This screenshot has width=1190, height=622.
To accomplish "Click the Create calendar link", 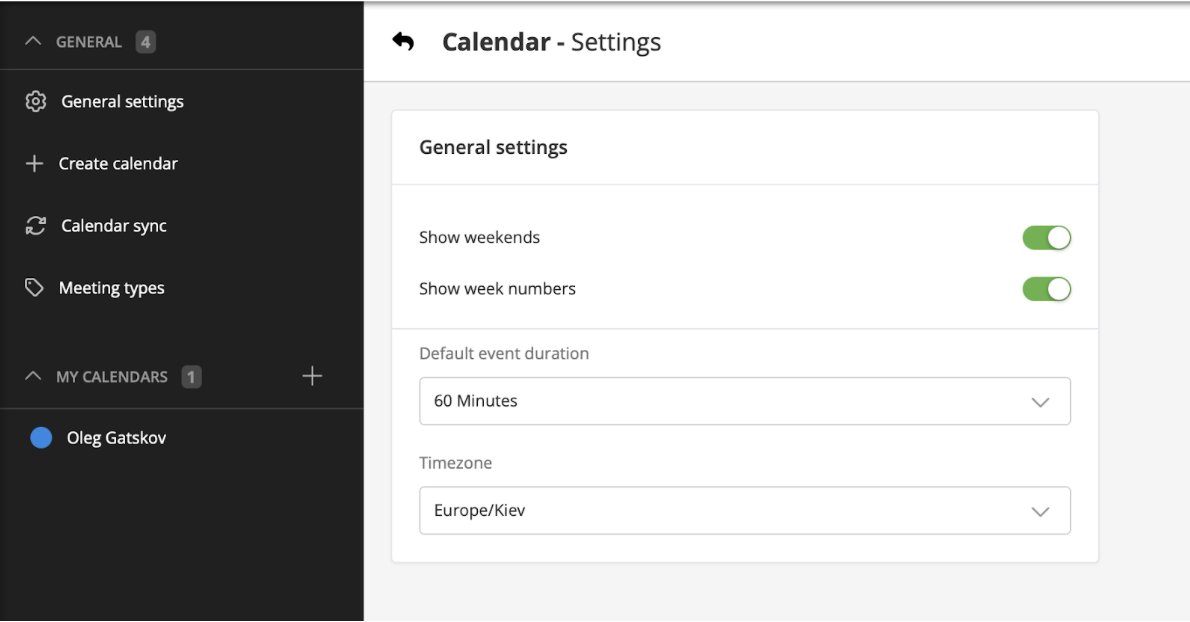I will [118, 164].
